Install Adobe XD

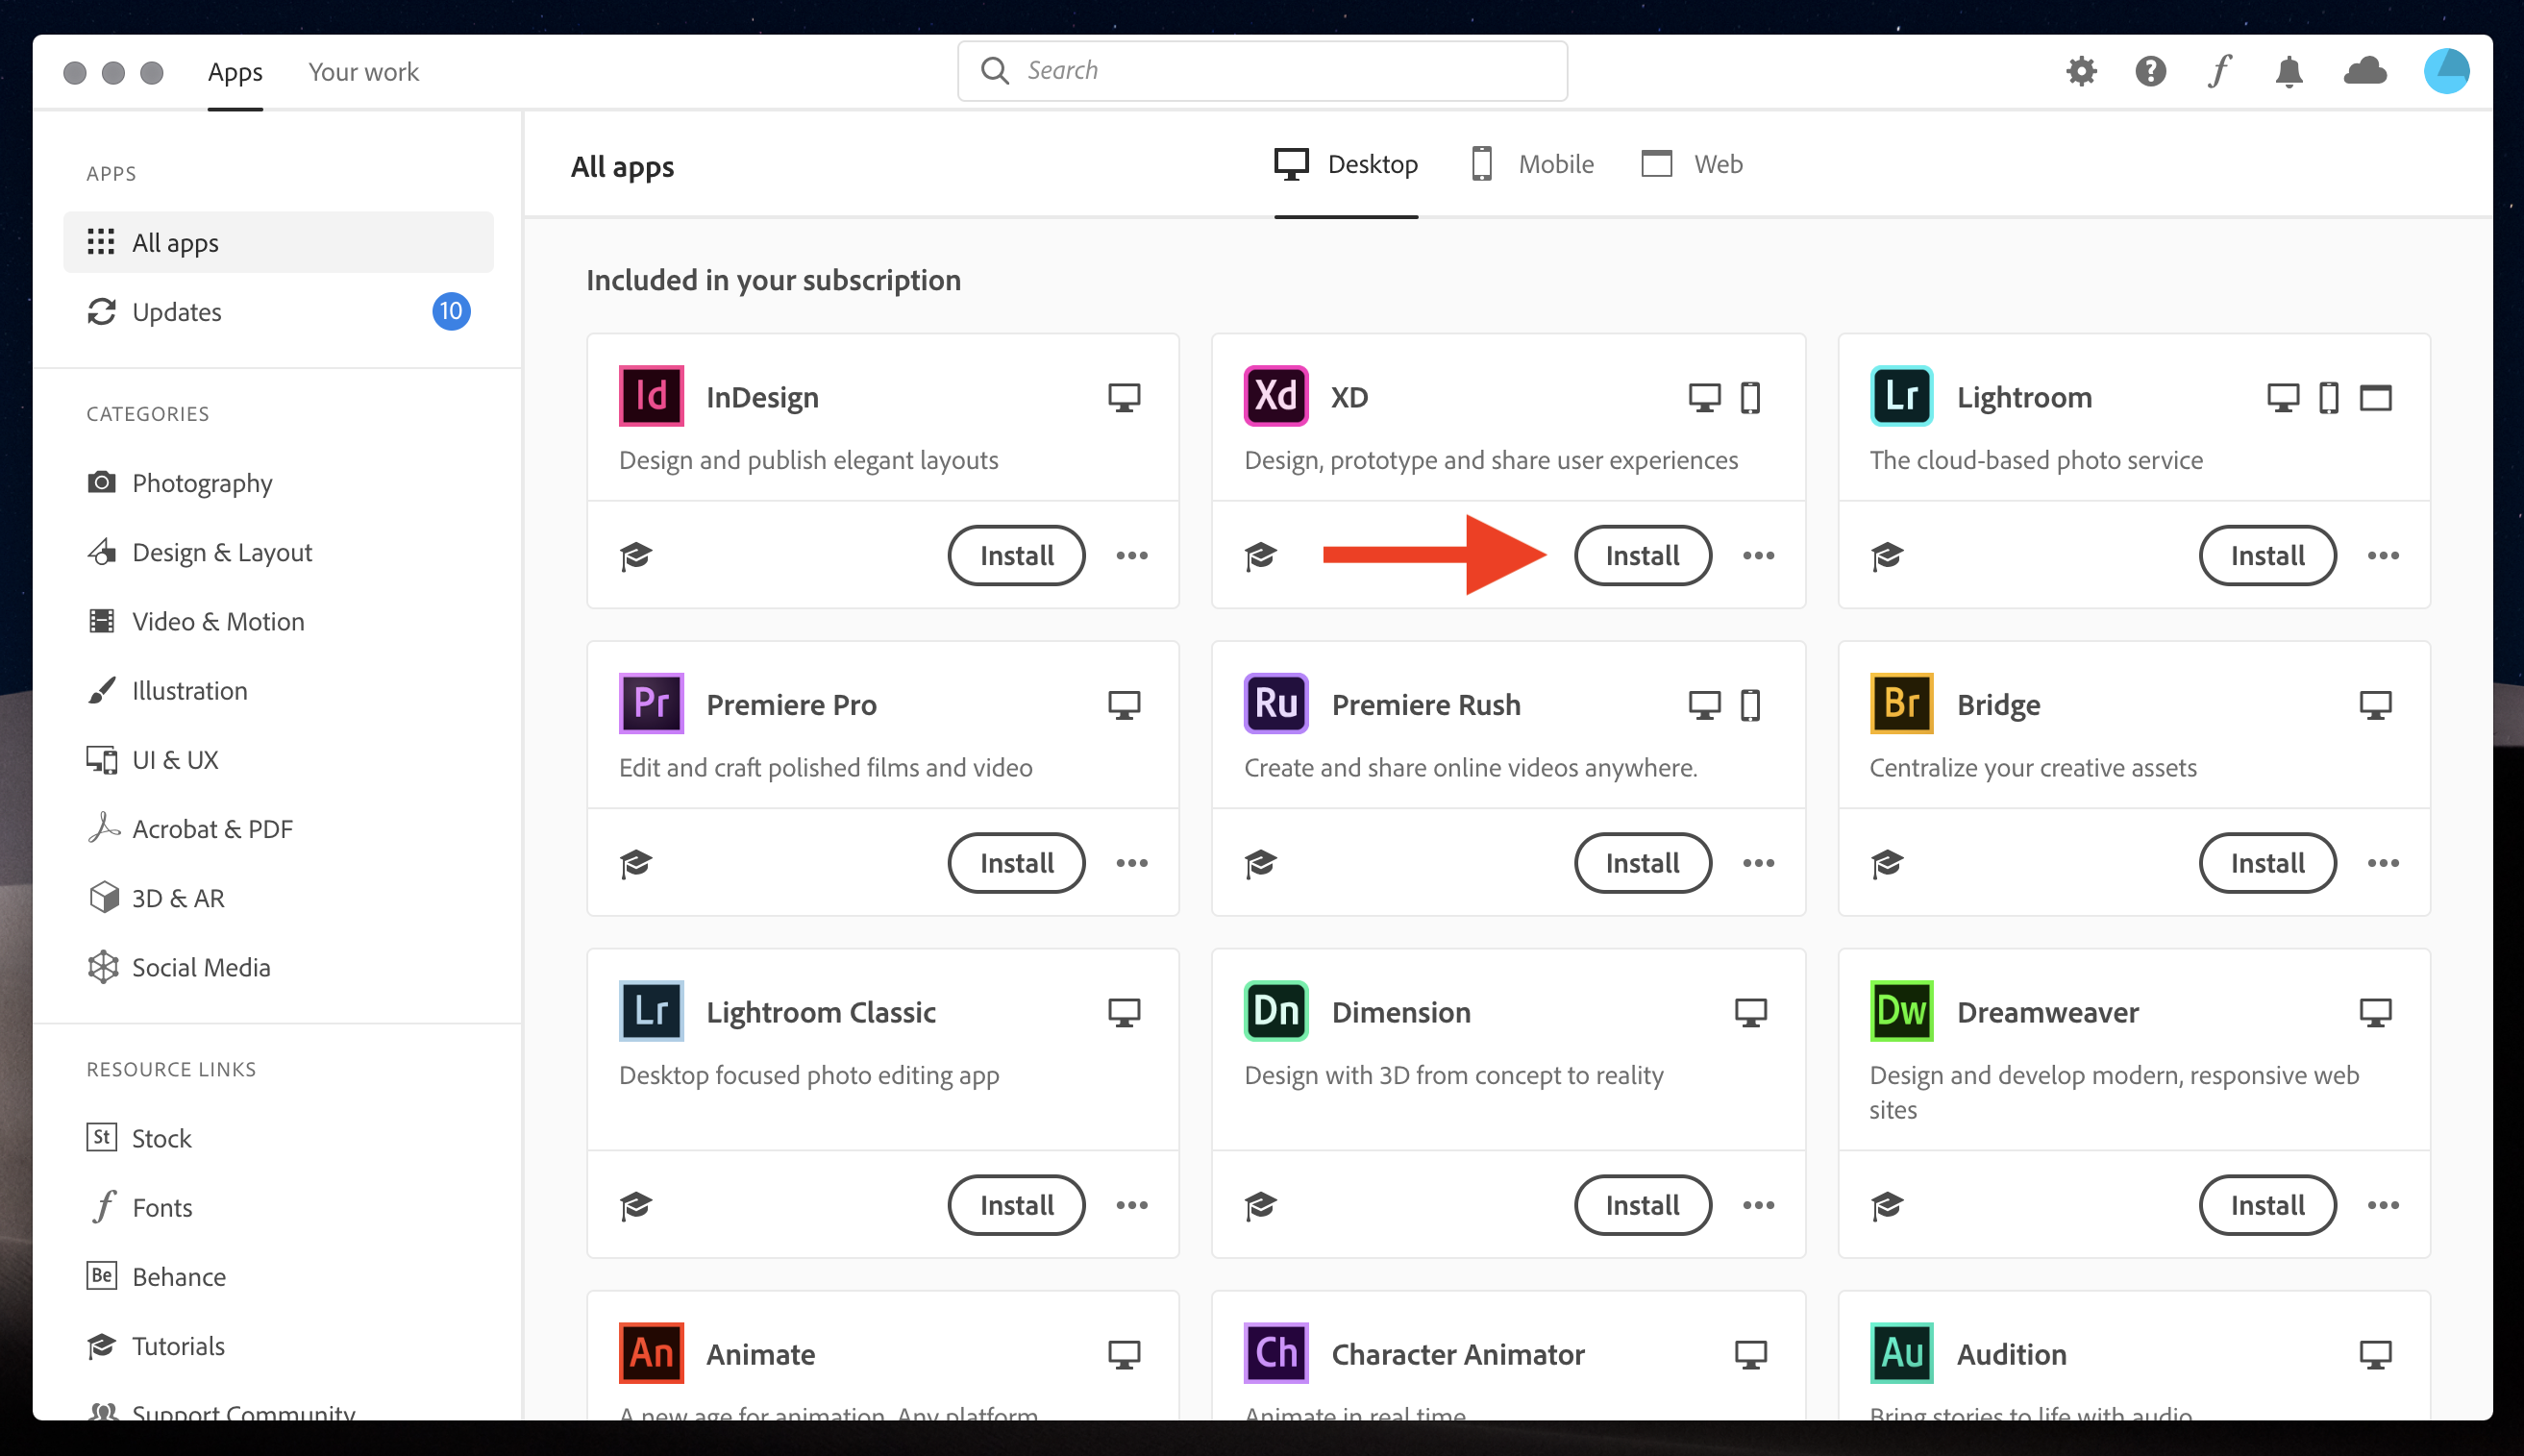point(1642,555)
